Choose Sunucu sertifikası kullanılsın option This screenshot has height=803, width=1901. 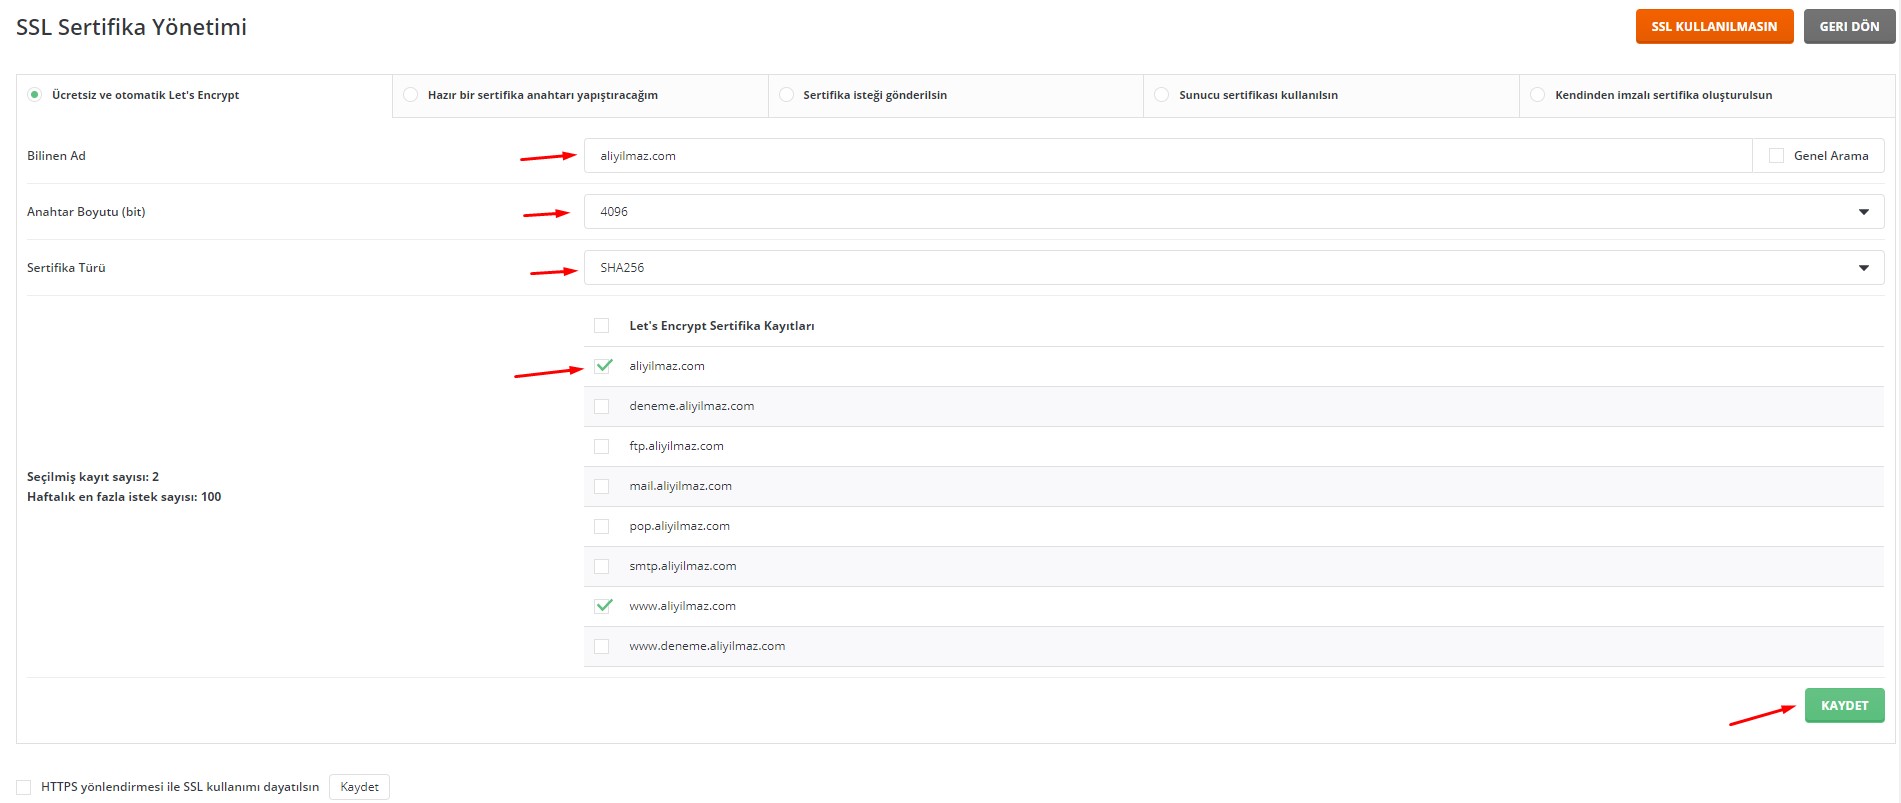point(1161,95)
